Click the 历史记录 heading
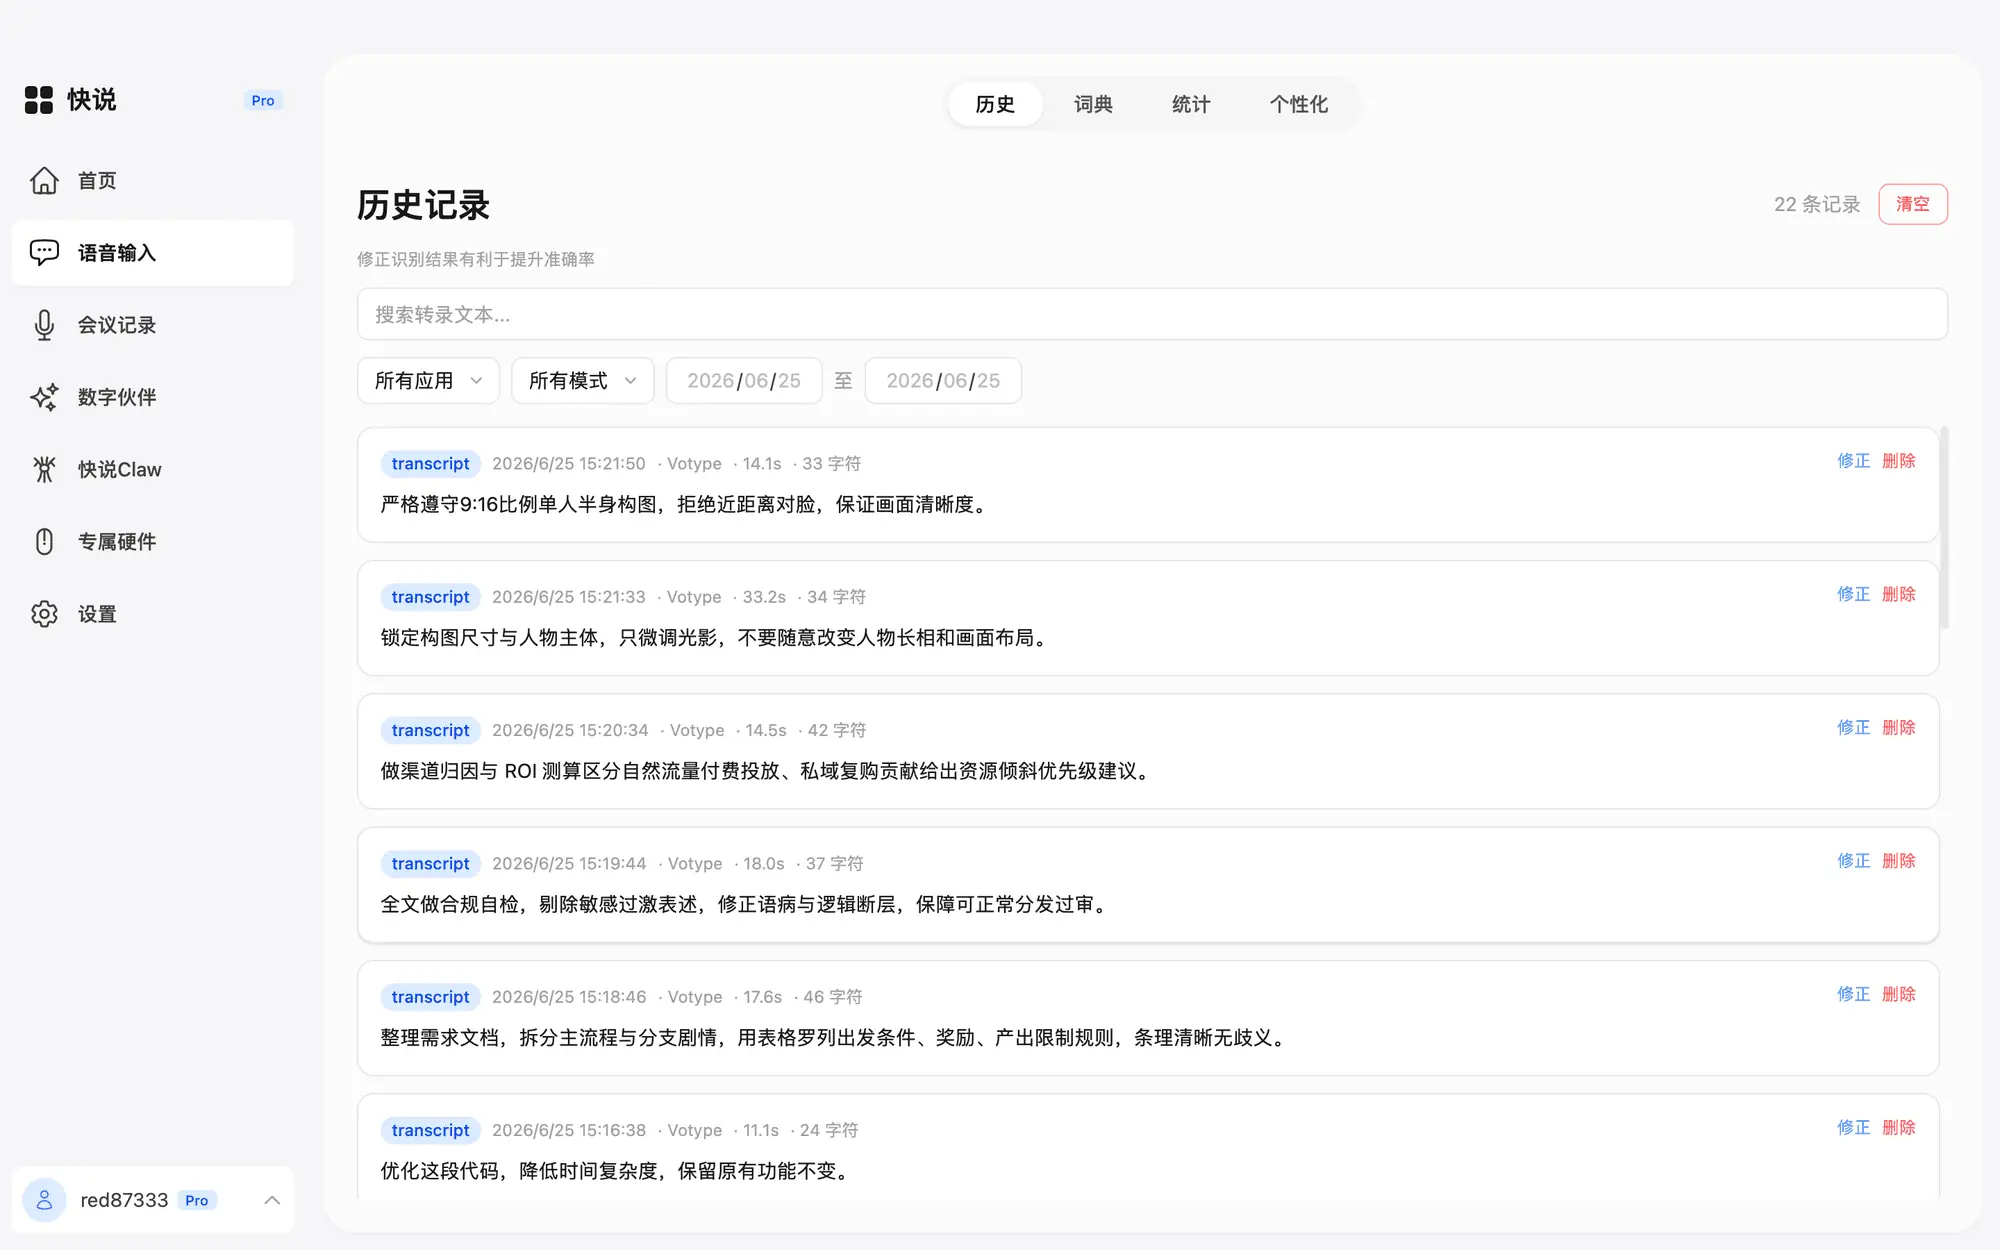This screenshot has height=1250, width=2000. coord(424,205)
